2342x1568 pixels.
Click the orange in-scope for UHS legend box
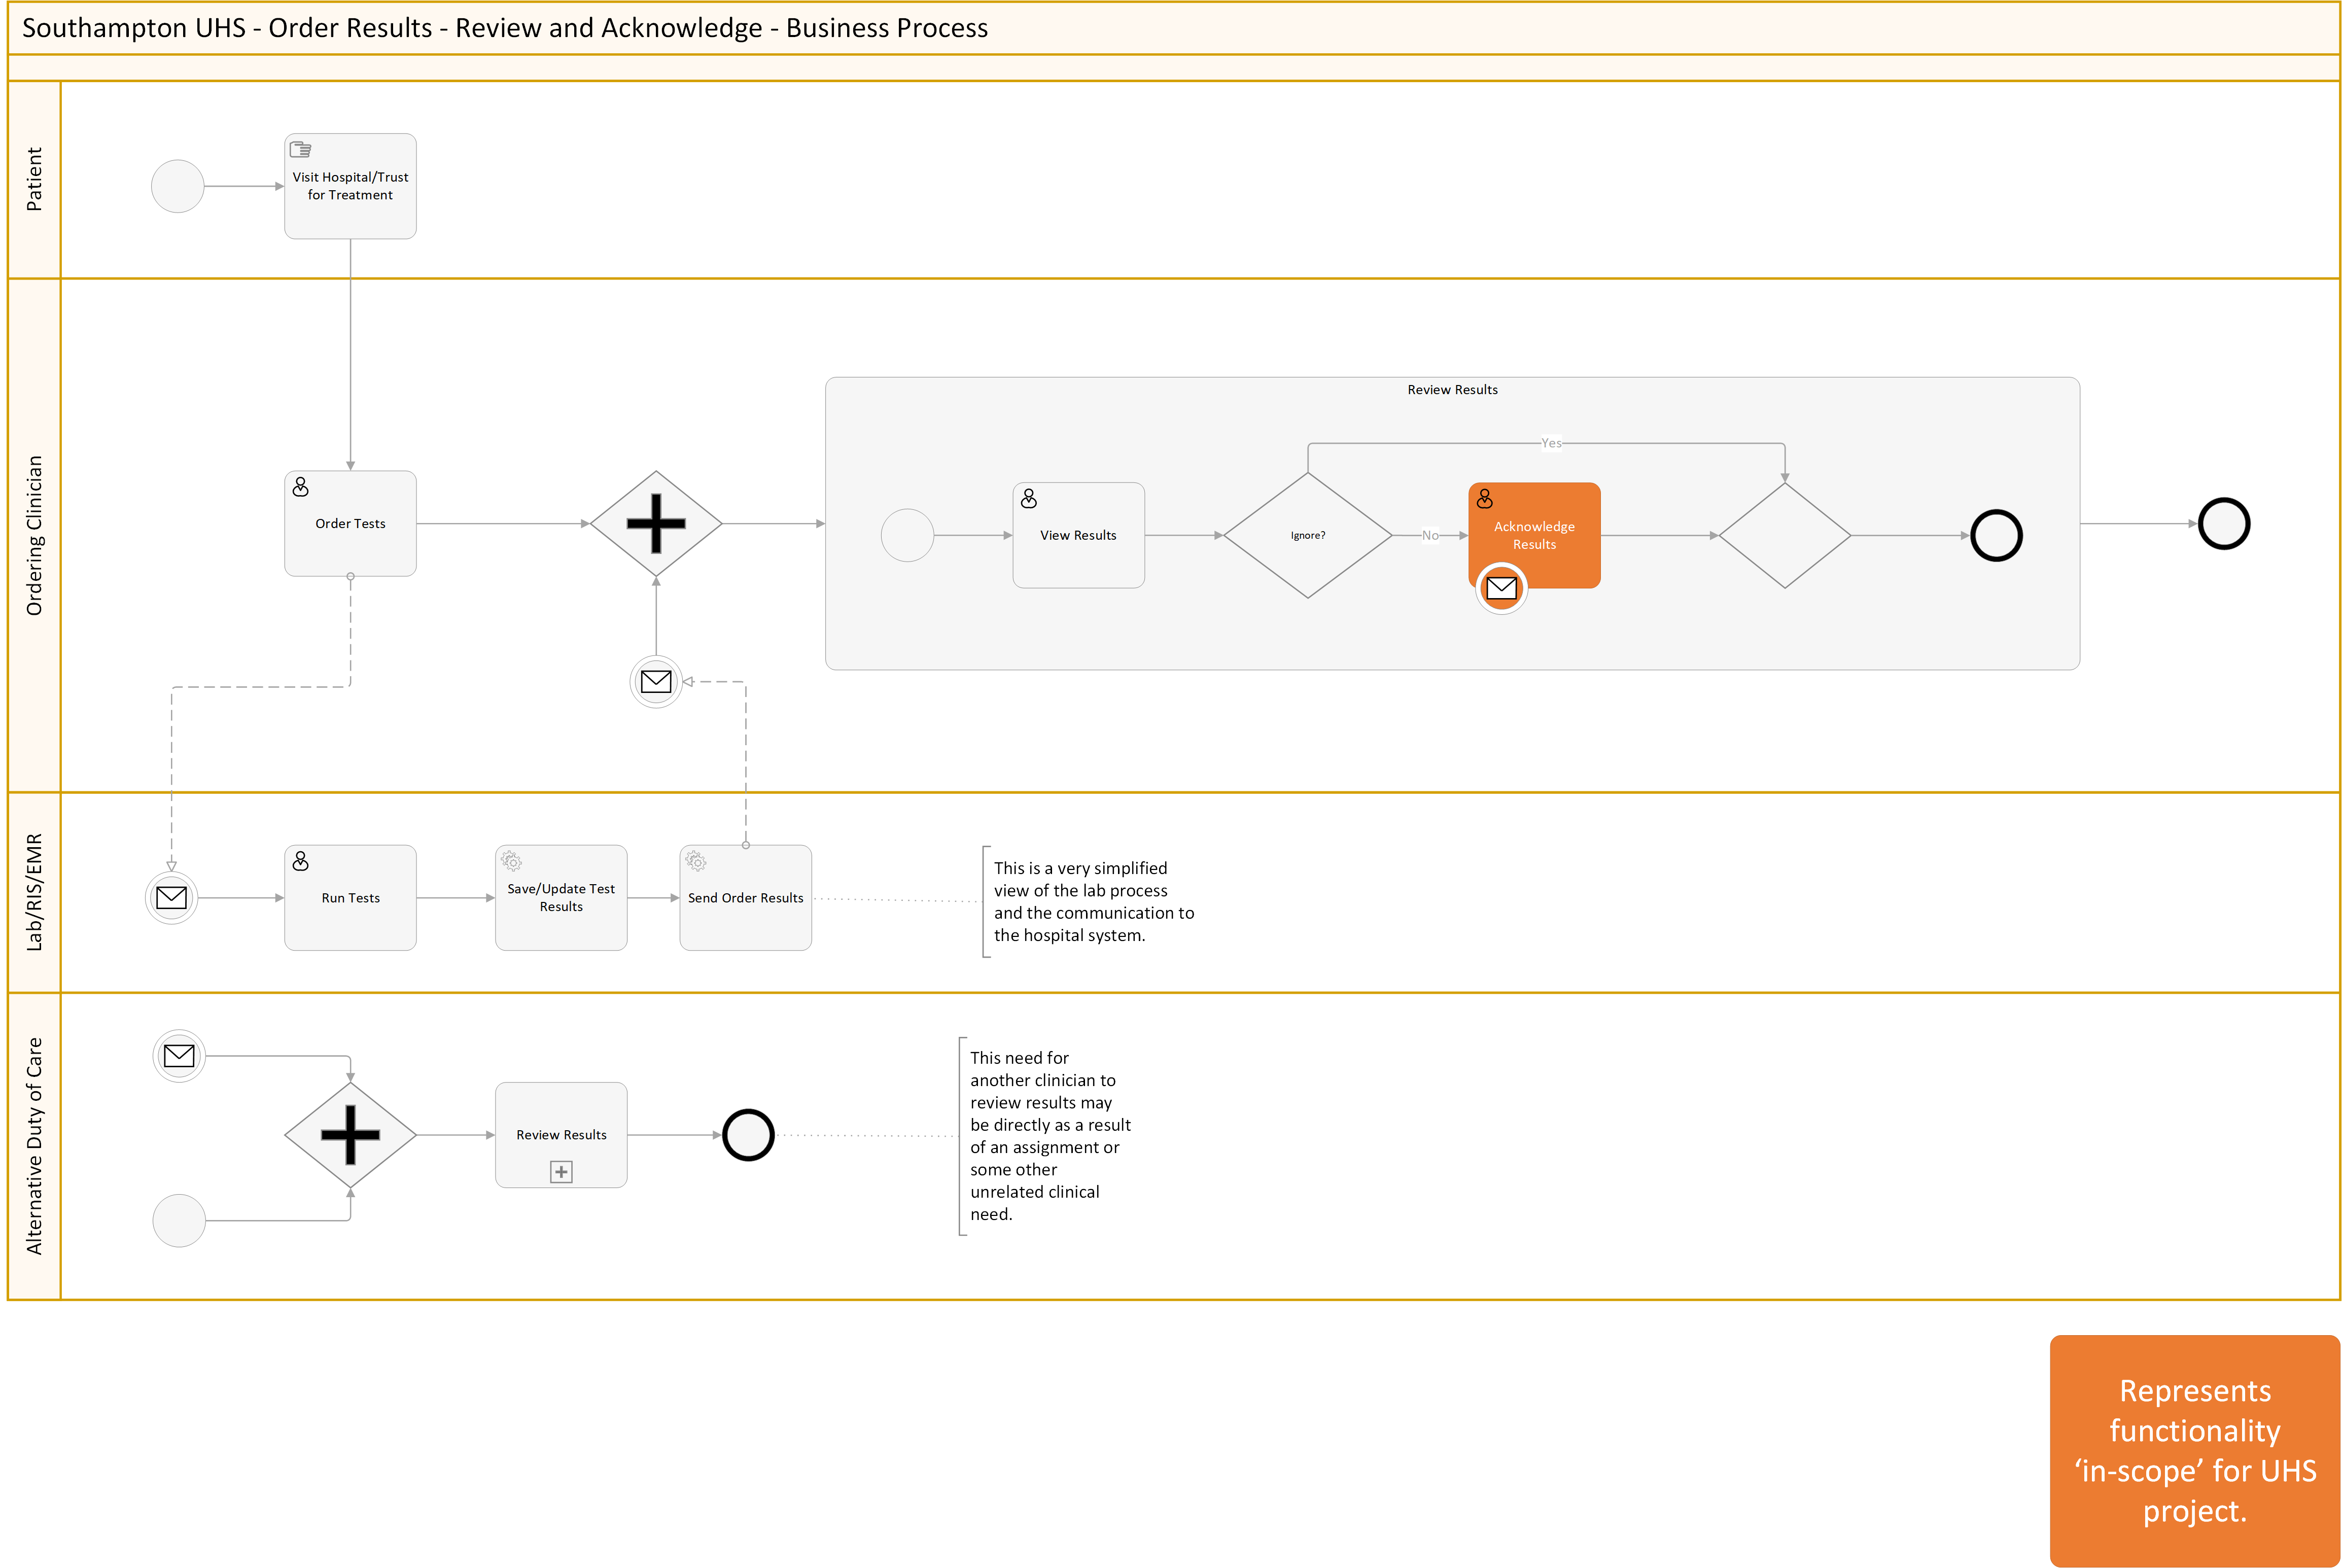(x=2194, y=1450)
